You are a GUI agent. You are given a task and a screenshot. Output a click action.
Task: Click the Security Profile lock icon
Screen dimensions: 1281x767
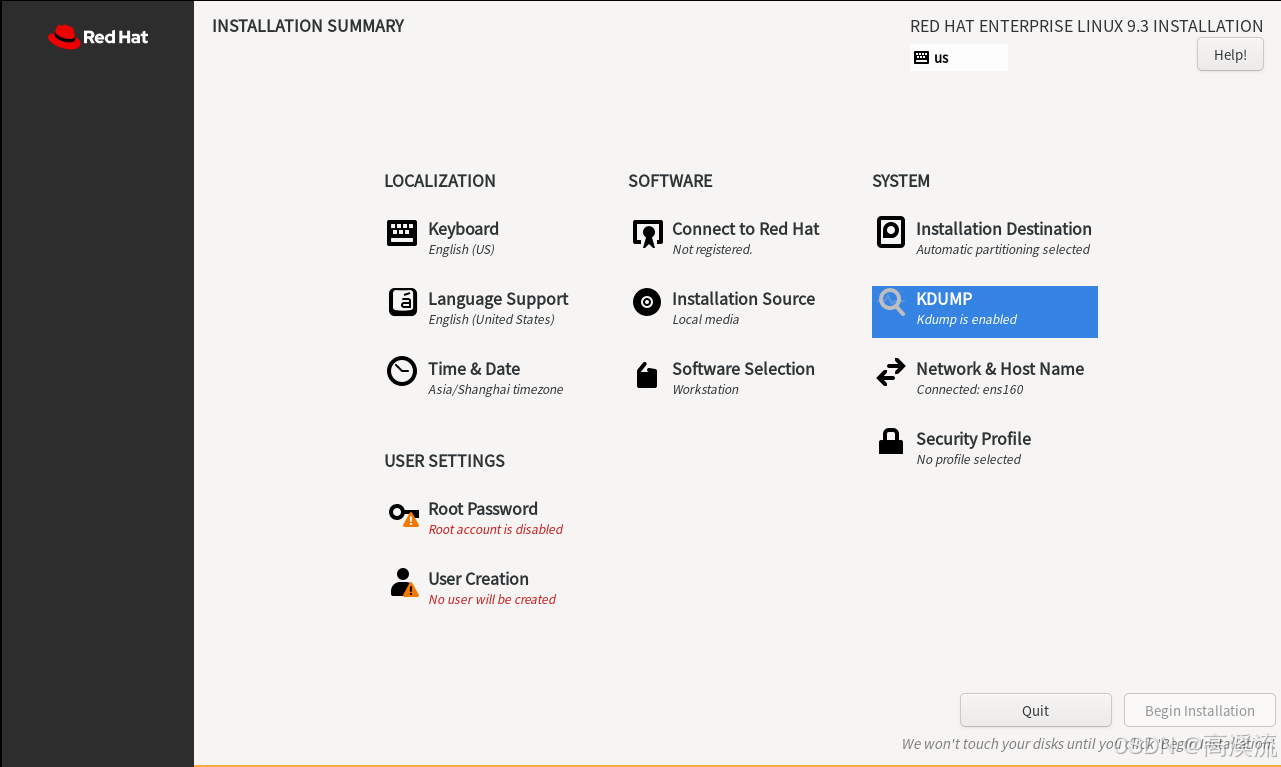coord(890,441)
